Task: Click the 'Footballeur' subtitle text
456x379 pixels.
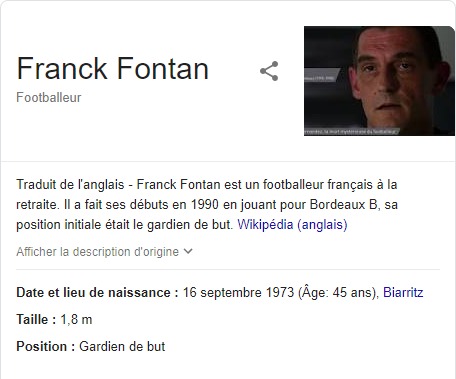Action: coord(49,98)
